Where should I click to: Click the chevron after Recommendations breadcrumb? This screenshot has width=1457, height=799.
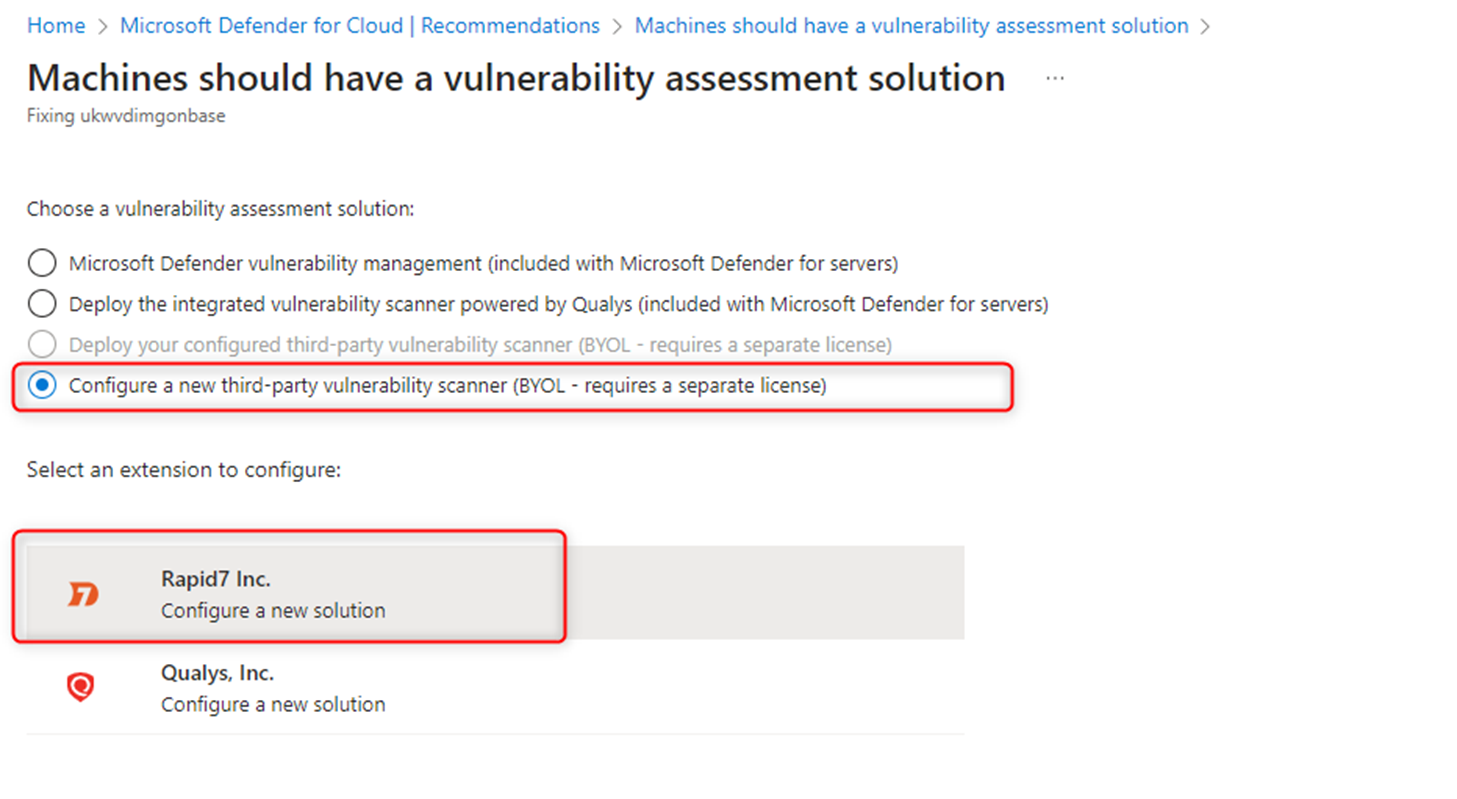tap(617, 25)
